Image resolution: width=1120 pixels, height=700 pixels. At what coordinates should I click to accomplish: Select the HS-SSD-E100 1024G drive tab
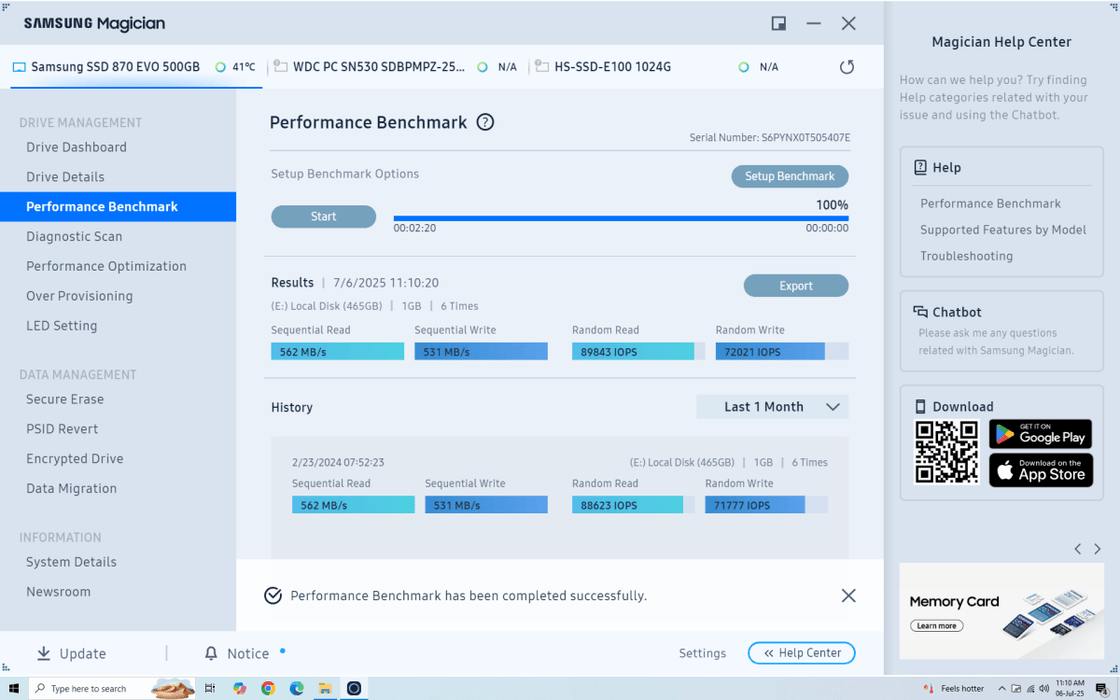(x=612, y=67)
